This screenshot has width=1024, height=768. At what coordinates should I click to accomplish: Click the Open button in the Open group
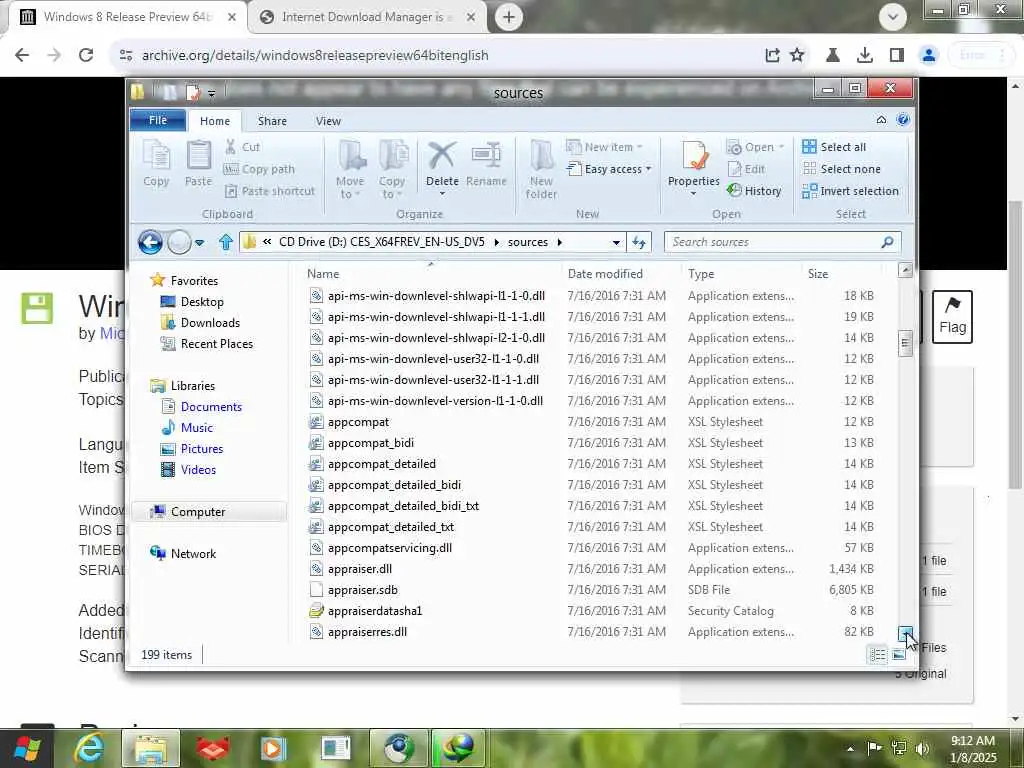coord(755,147)
